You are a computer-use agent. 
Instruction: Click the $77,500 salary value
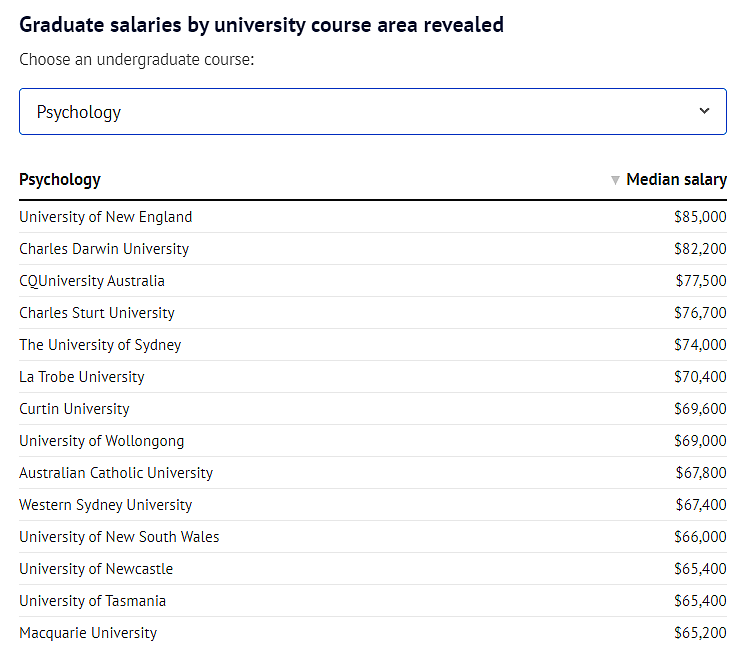click(701, 281)
